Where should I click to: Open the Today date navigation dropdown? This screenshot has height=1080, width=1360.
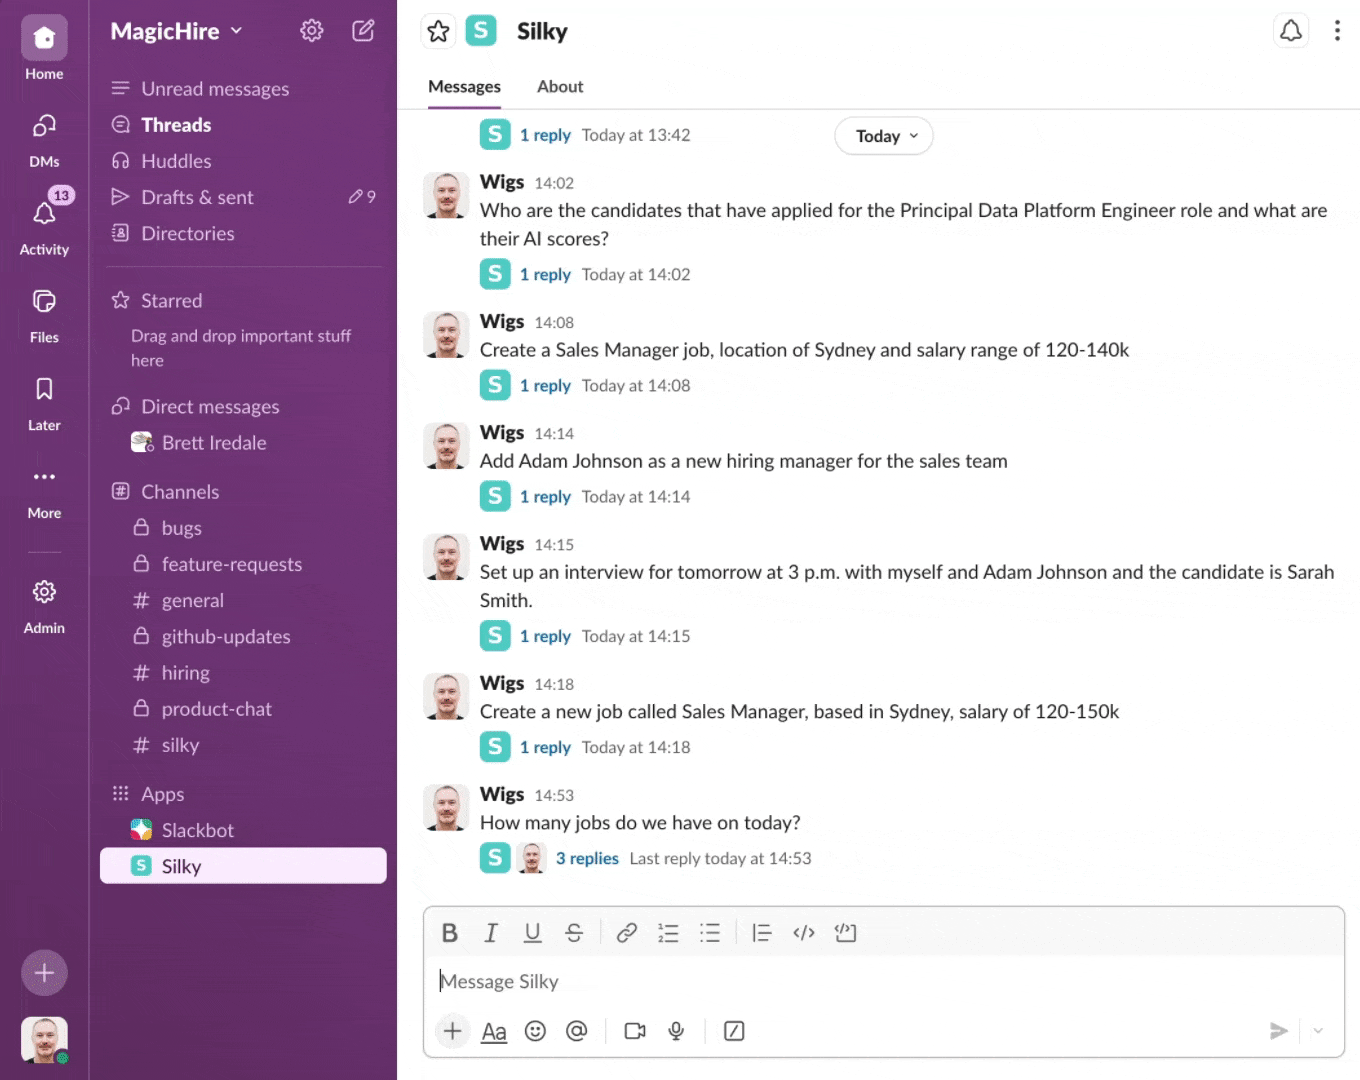[883, 135]
